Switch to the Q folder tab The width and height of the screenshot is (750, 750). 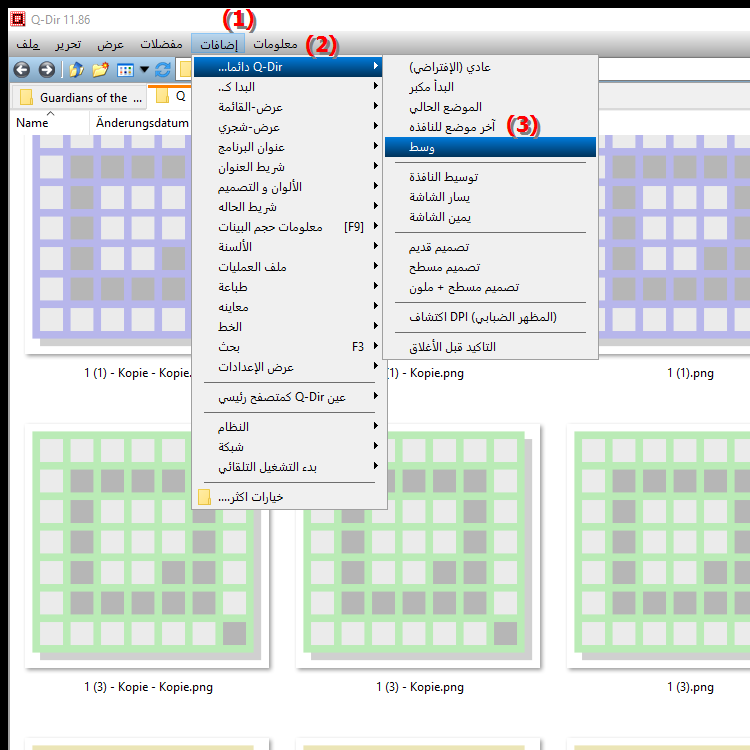click(170, 96)
